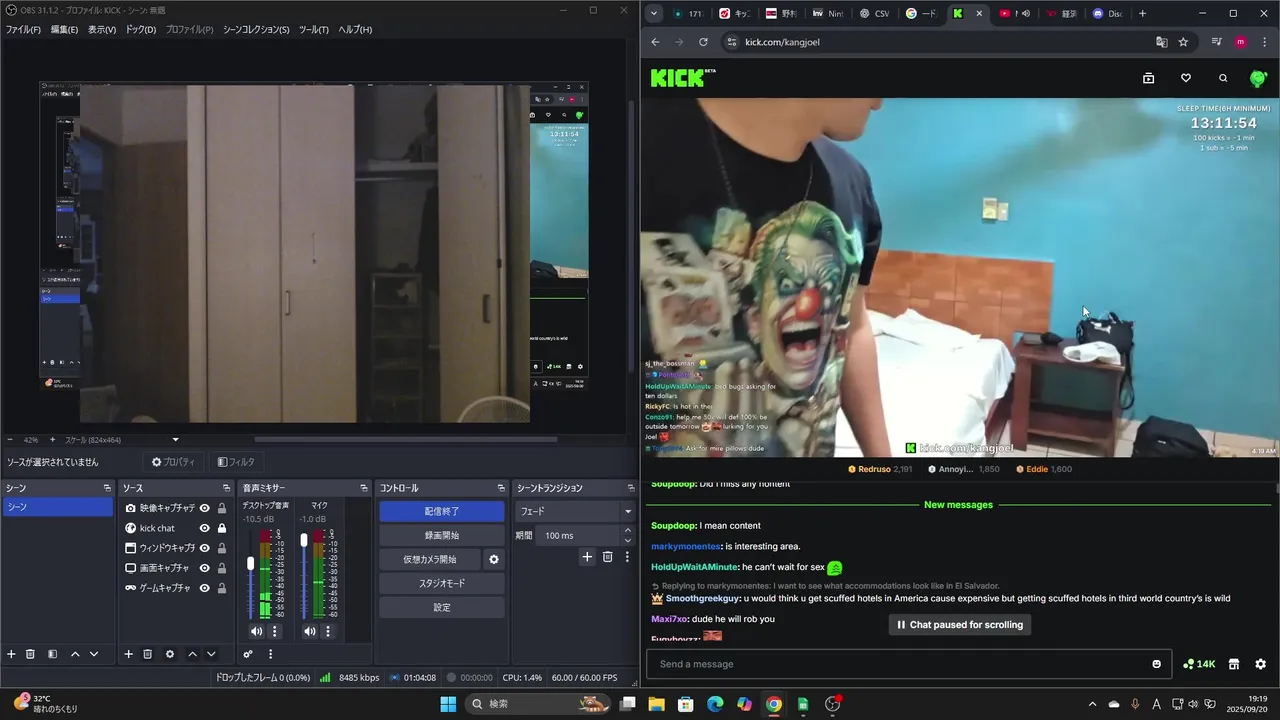Open Kick profile avatar menu
Viewport: 1280px width, 720px height.
point(1258,78)
